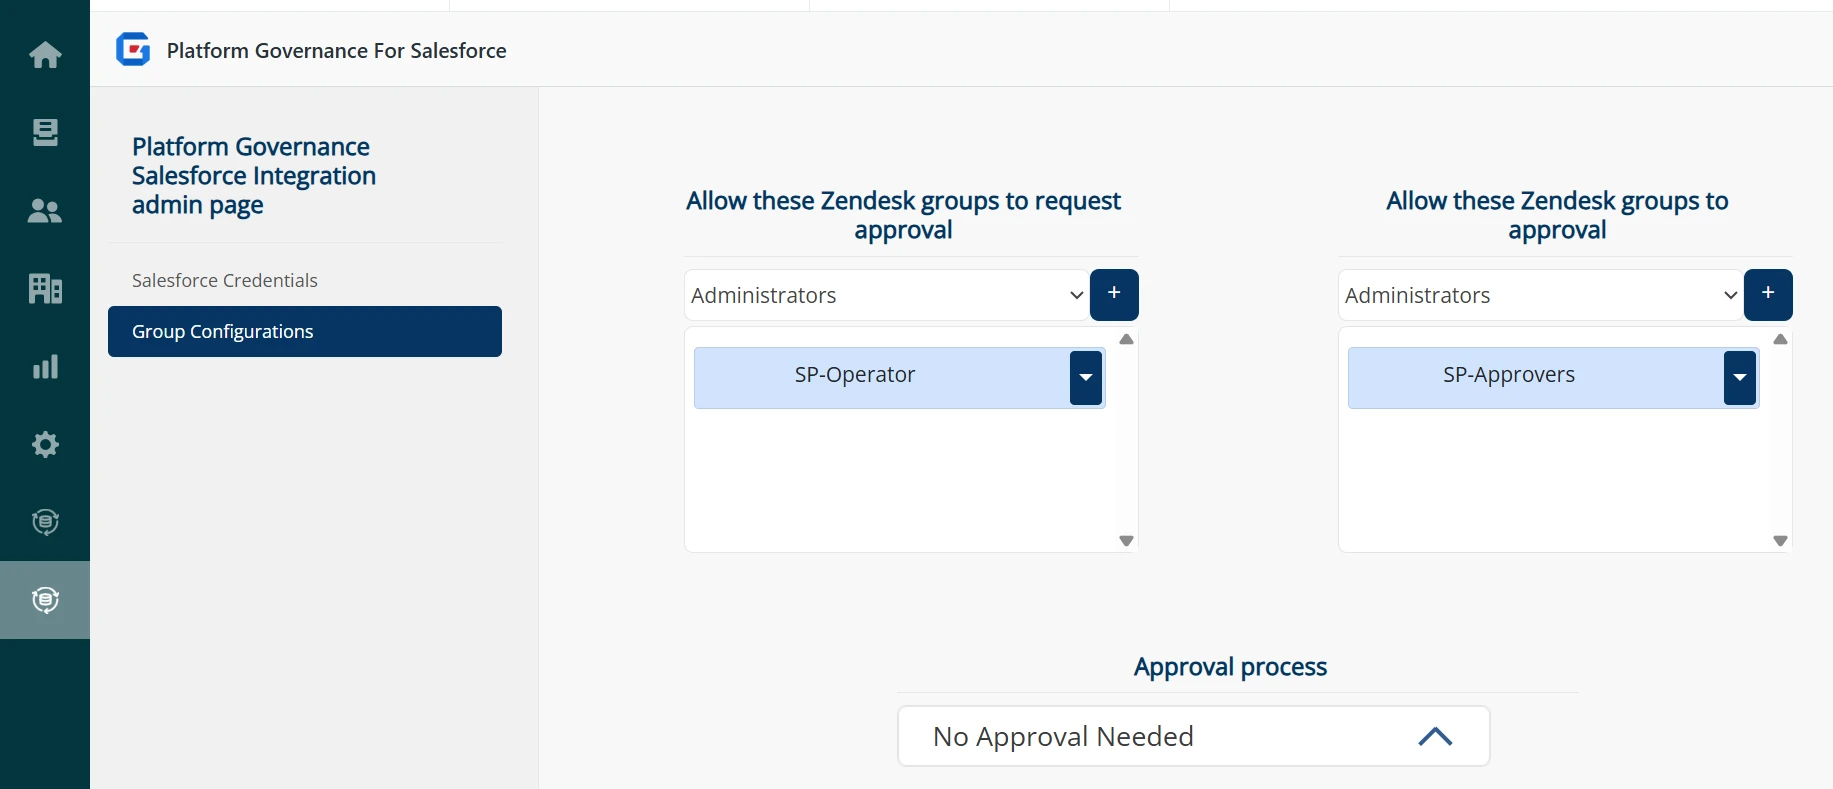Expand the SP-Approvers dropdown arrow
The width and height of the screenshot is (1833, 789).
[1739, 377]
